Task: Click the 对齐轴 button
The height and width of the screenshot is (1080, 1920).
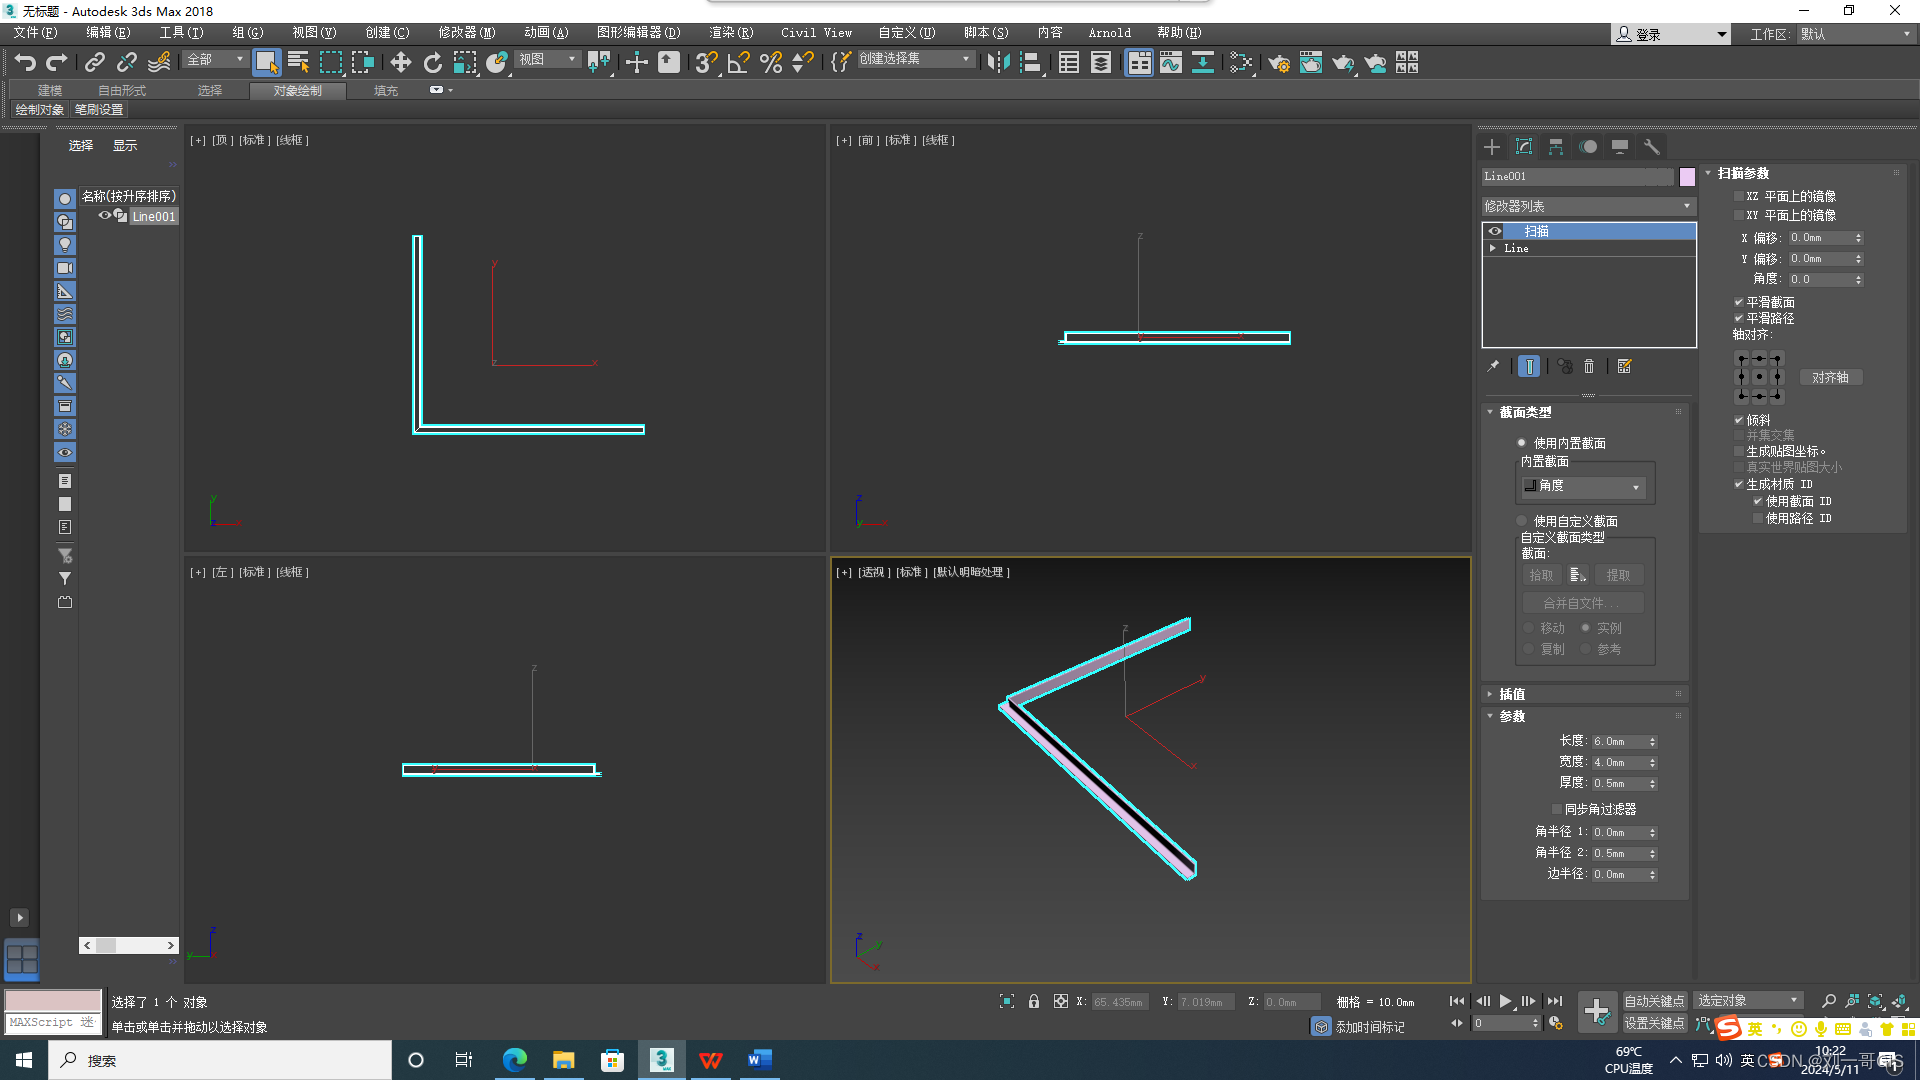Action: 1831,377
